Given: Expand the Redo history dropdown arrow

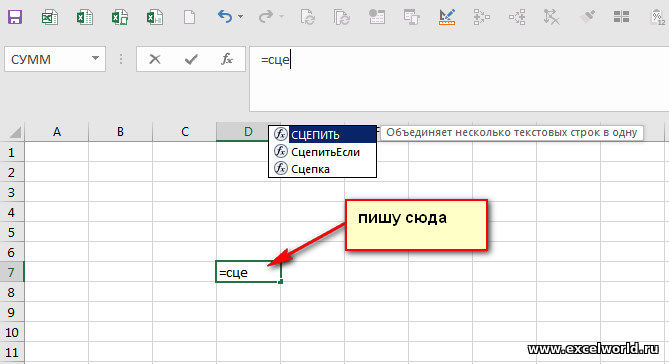Looking at the screenshot, I should pyautogui.click(x=282, y=17).
